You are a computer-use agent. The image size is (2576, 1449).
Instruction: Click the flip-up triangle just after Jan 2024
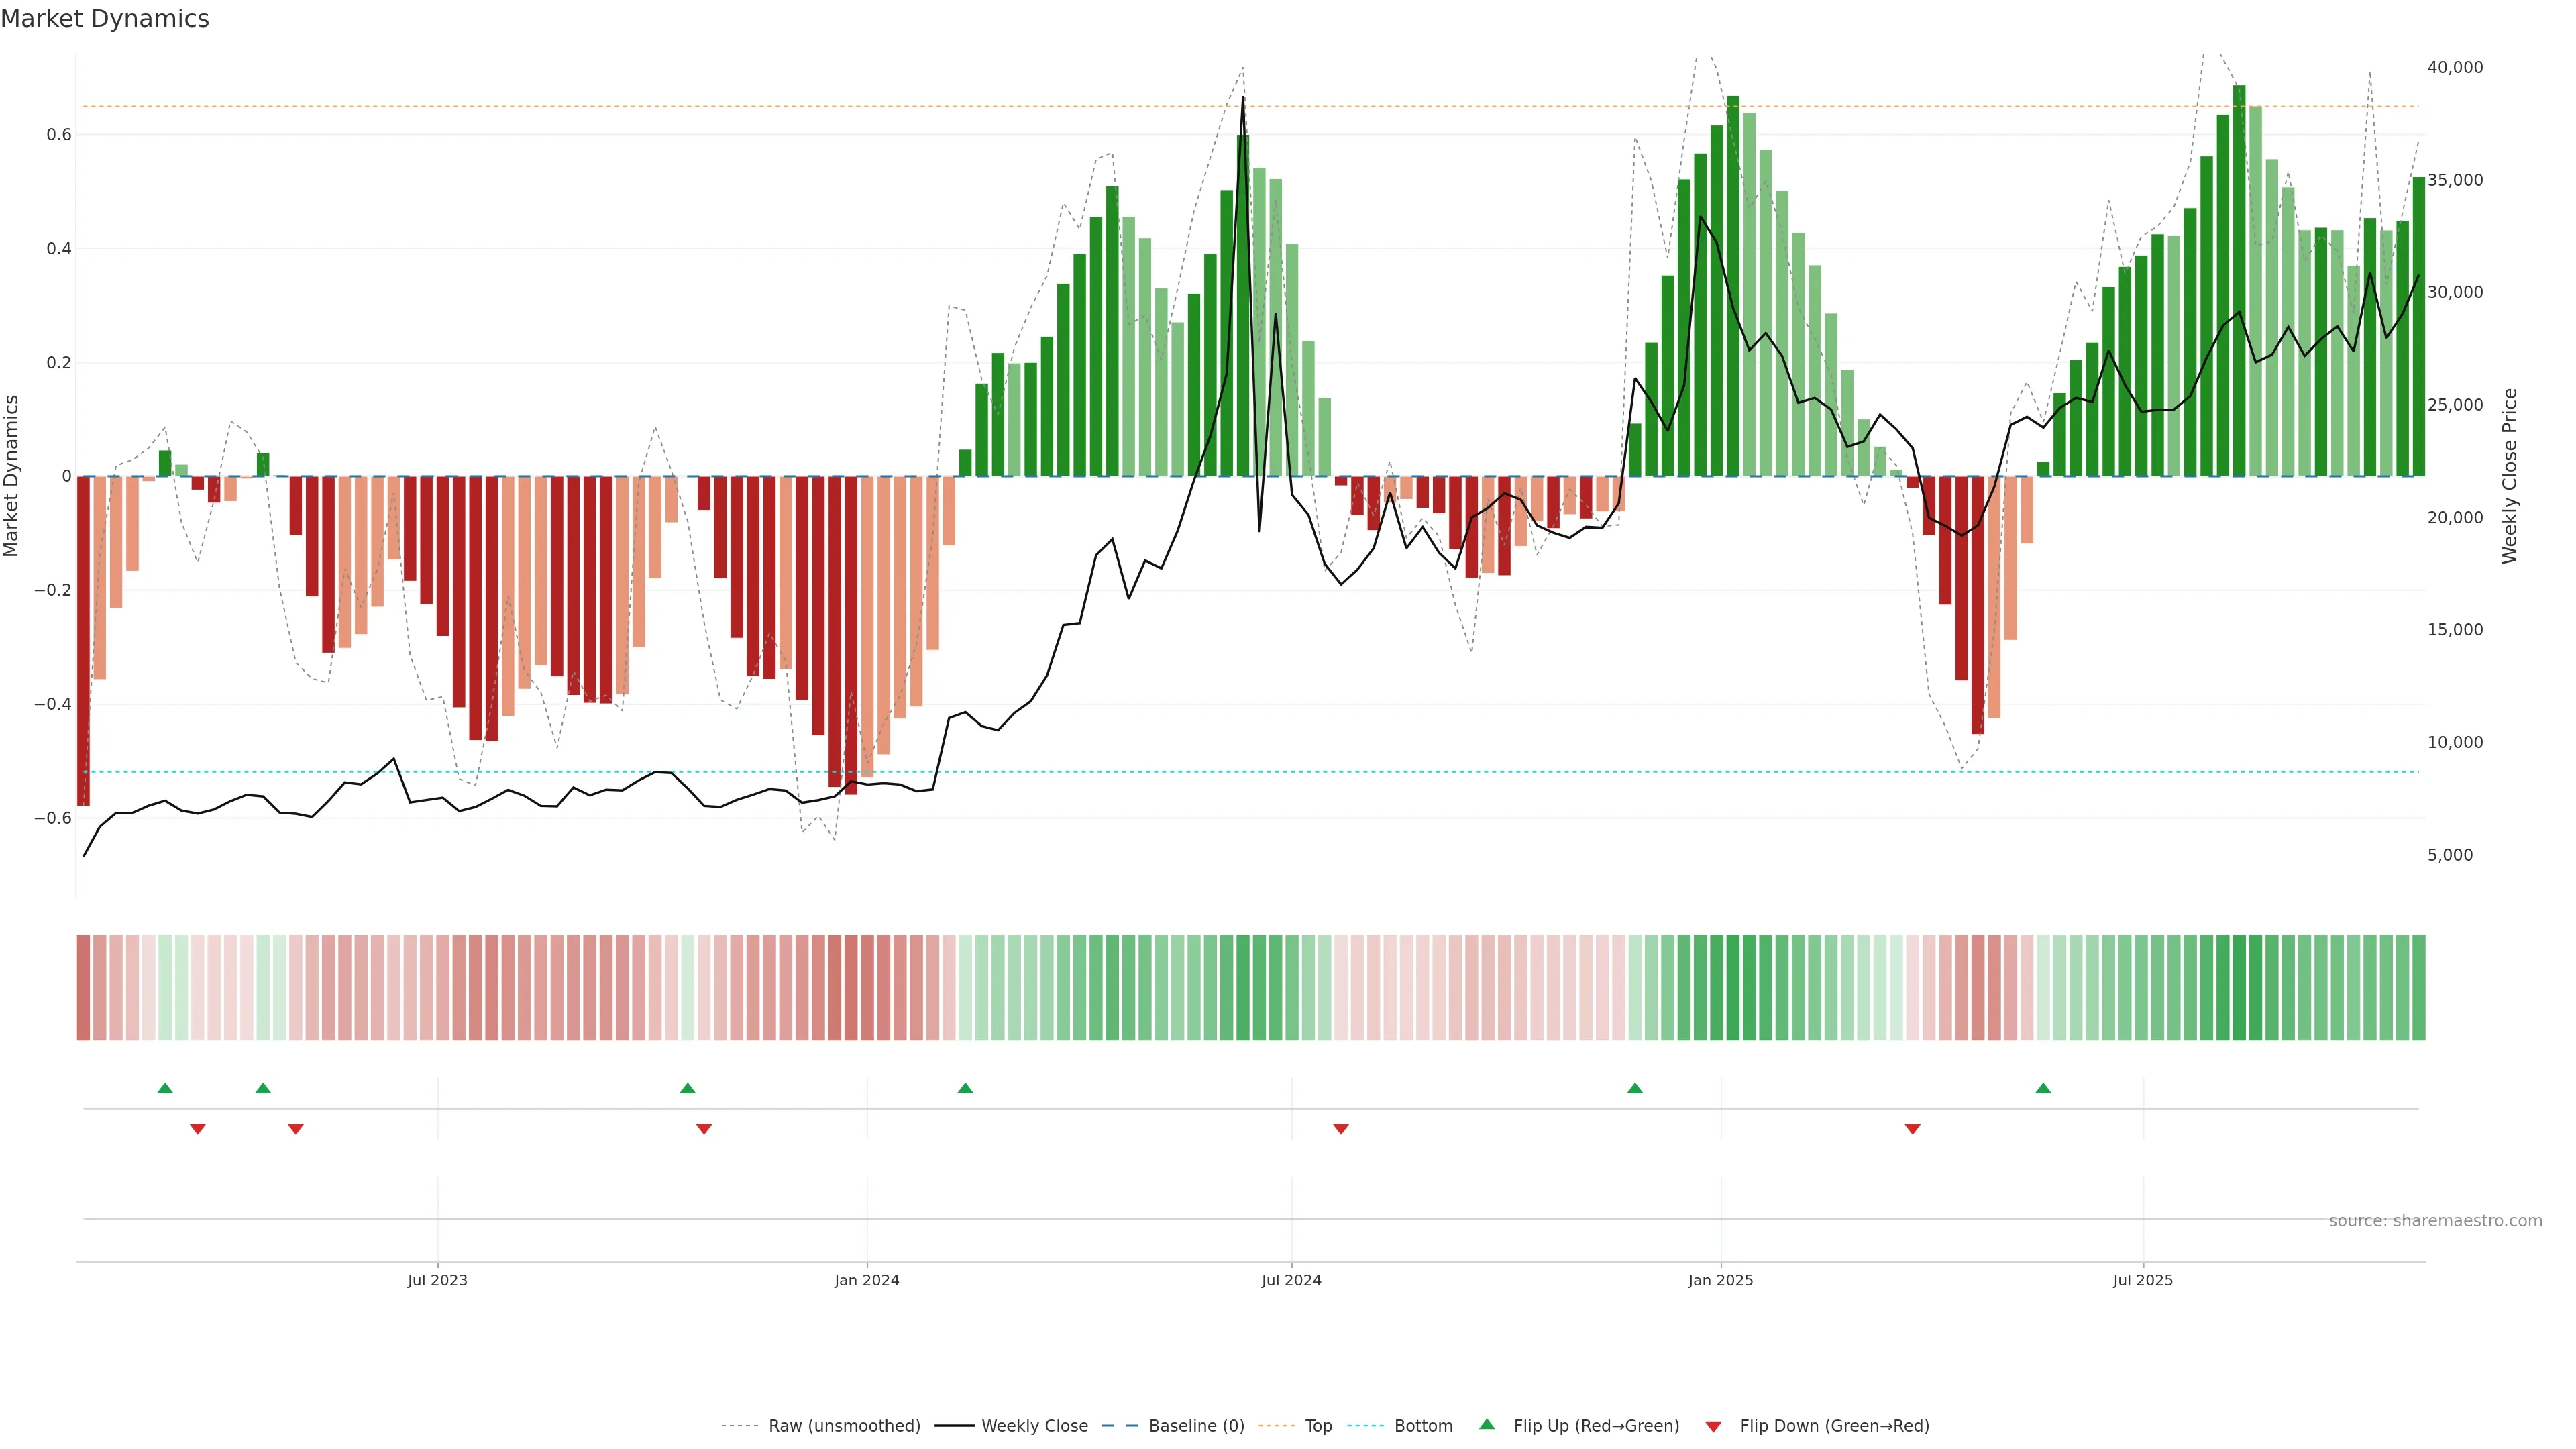tap(965, 1088)
